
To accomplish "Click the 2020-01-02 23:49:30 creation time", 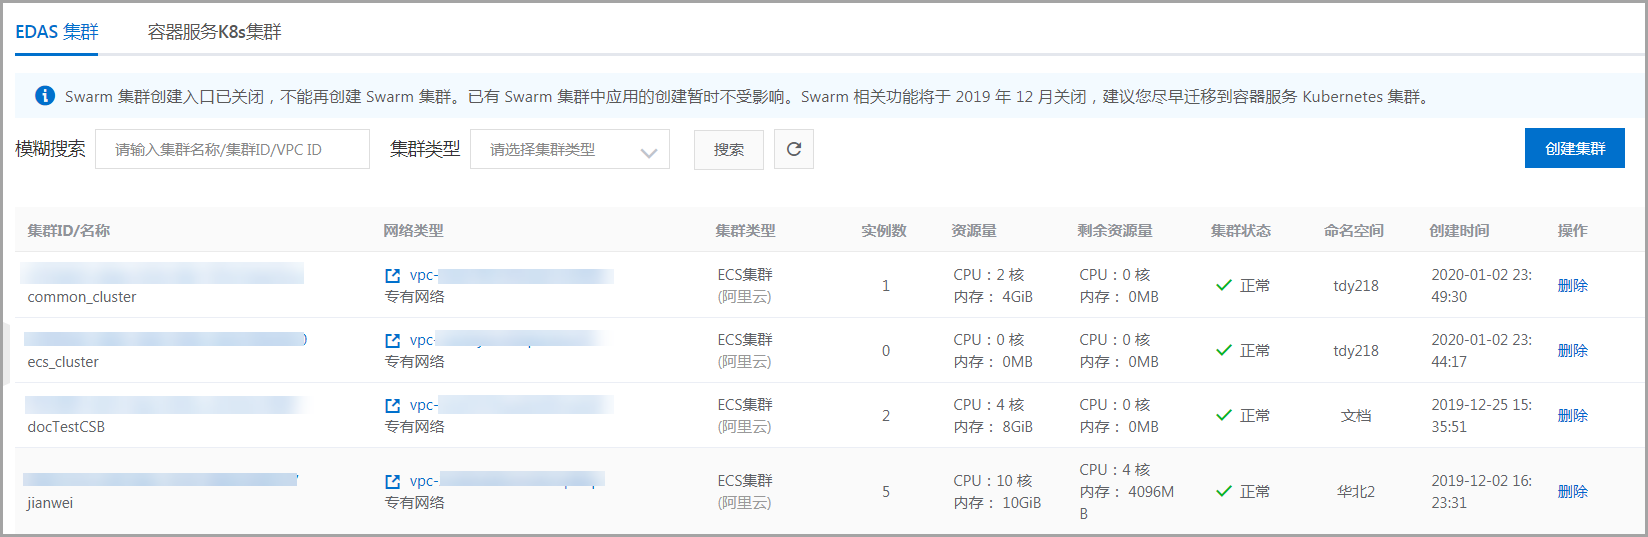I will point(1481,286).
